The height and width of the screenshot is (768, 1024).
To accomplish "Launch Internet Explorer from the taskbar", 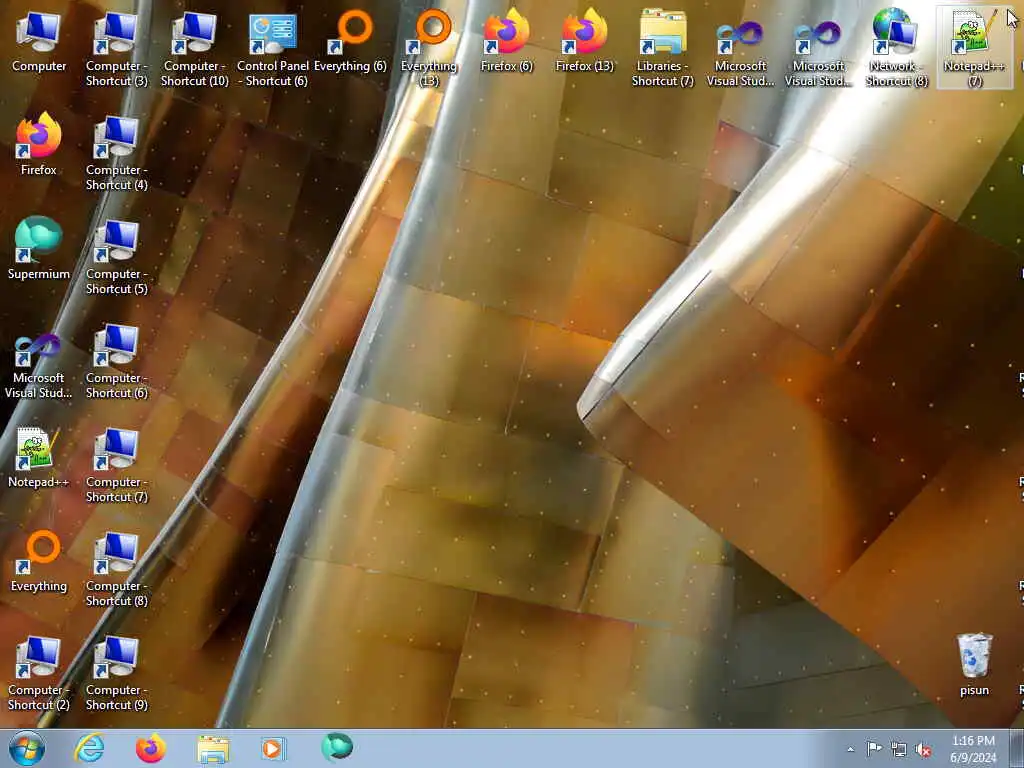I will tap(89, 748).
